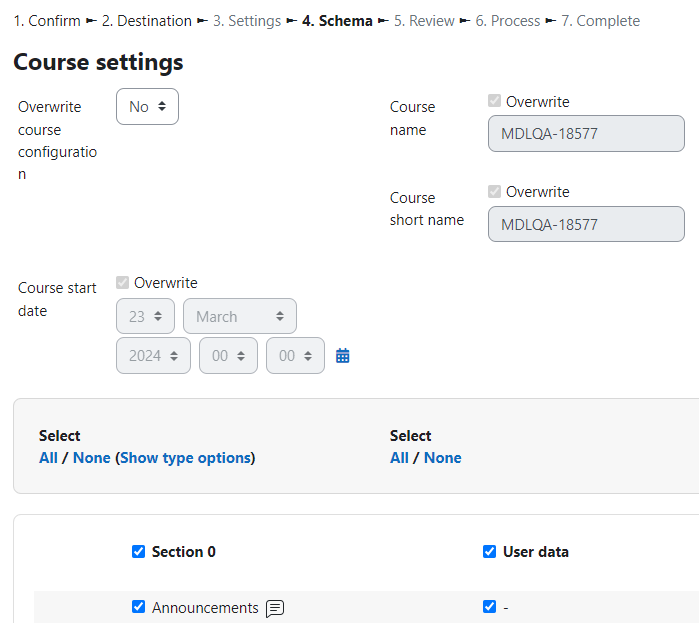Toggle the Section 0 checkbox
The height and width of the screenshot is (623, 699).
click(138, 552)
